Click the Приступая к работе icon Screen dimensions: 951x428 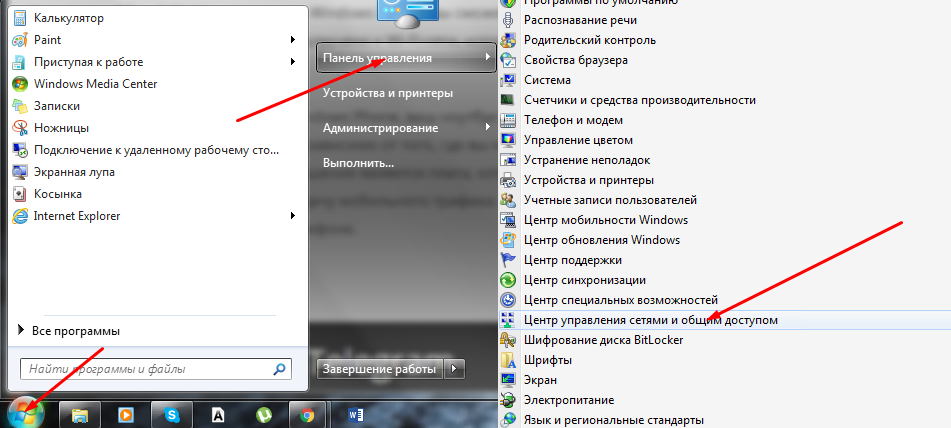pyautogui.click(x=20, y=62)
